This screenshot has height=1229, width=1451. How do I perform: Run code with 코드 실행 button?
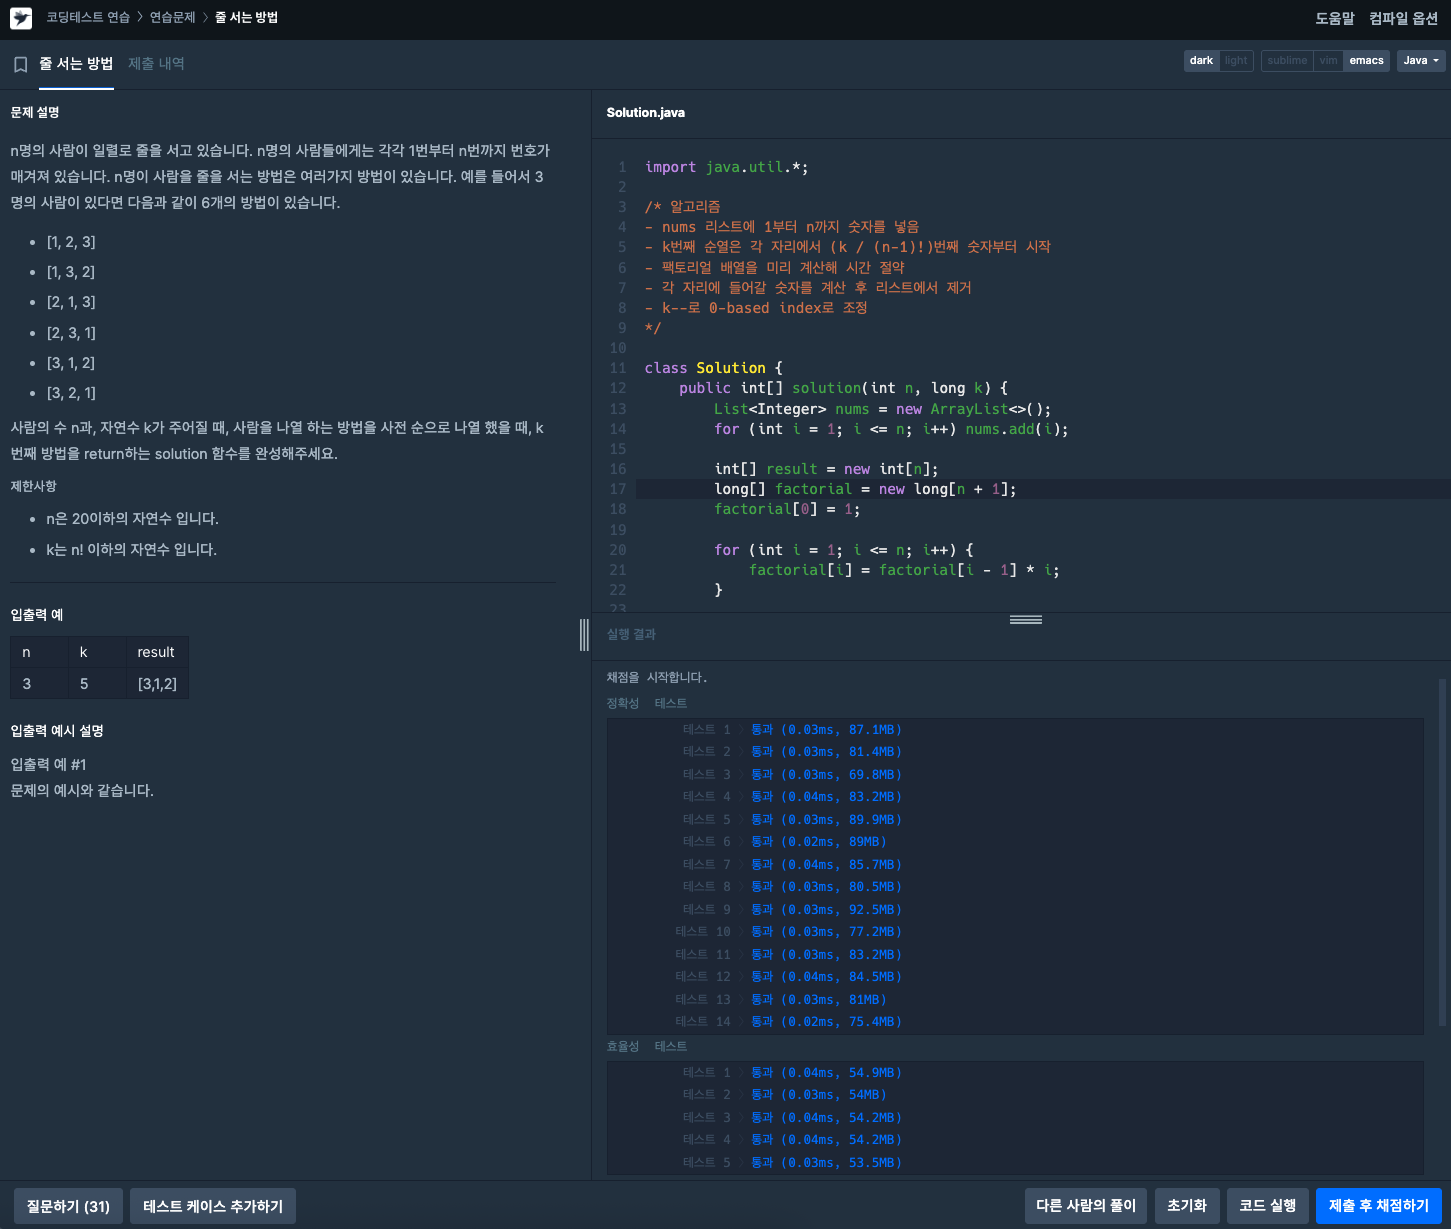tap(1268, 1206)
